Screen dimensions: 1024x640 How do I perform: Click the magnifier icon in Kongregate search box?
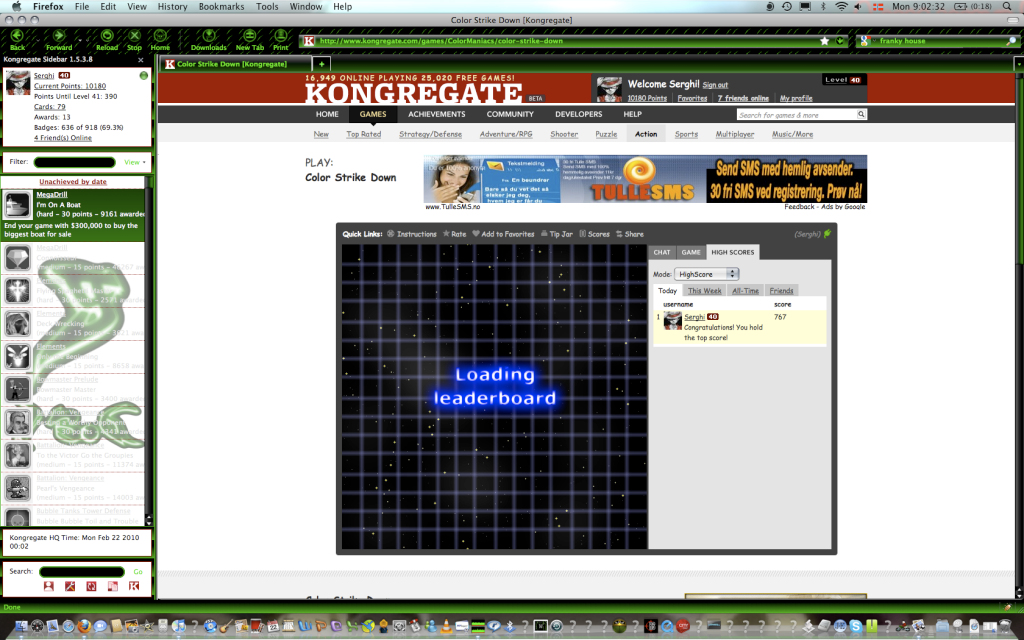coord(861,114)
